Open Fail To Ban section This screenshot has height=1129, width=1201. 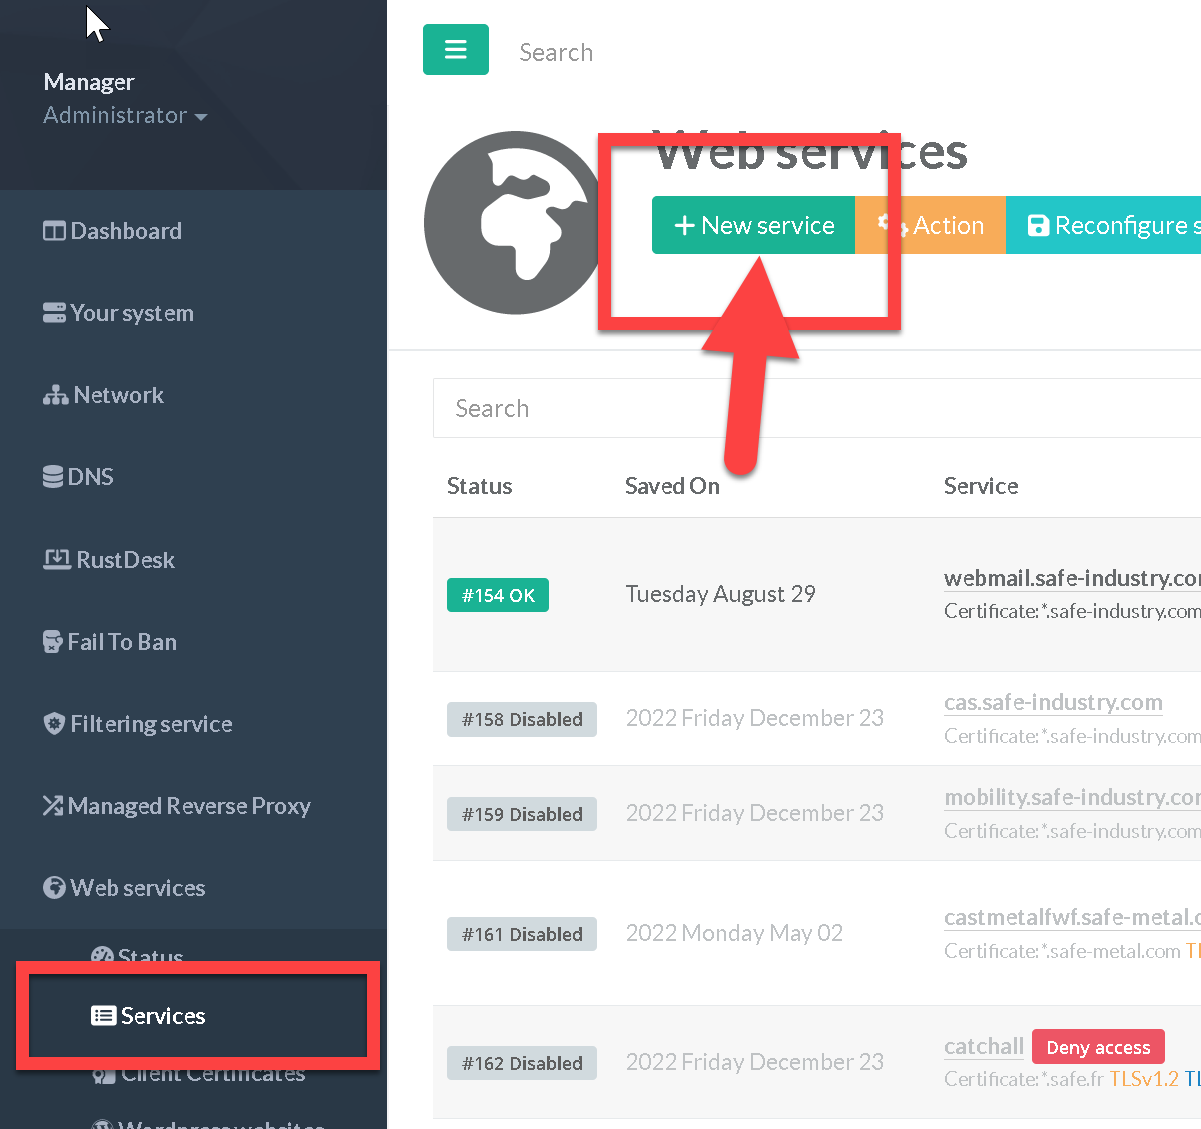click(110, 642)
